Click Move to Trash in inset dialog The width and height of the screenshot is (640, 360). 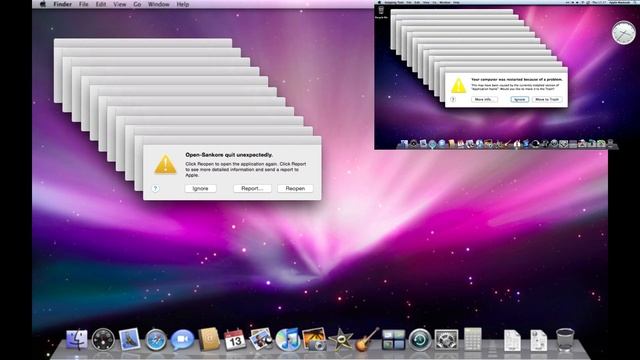[x=547, y=99]
